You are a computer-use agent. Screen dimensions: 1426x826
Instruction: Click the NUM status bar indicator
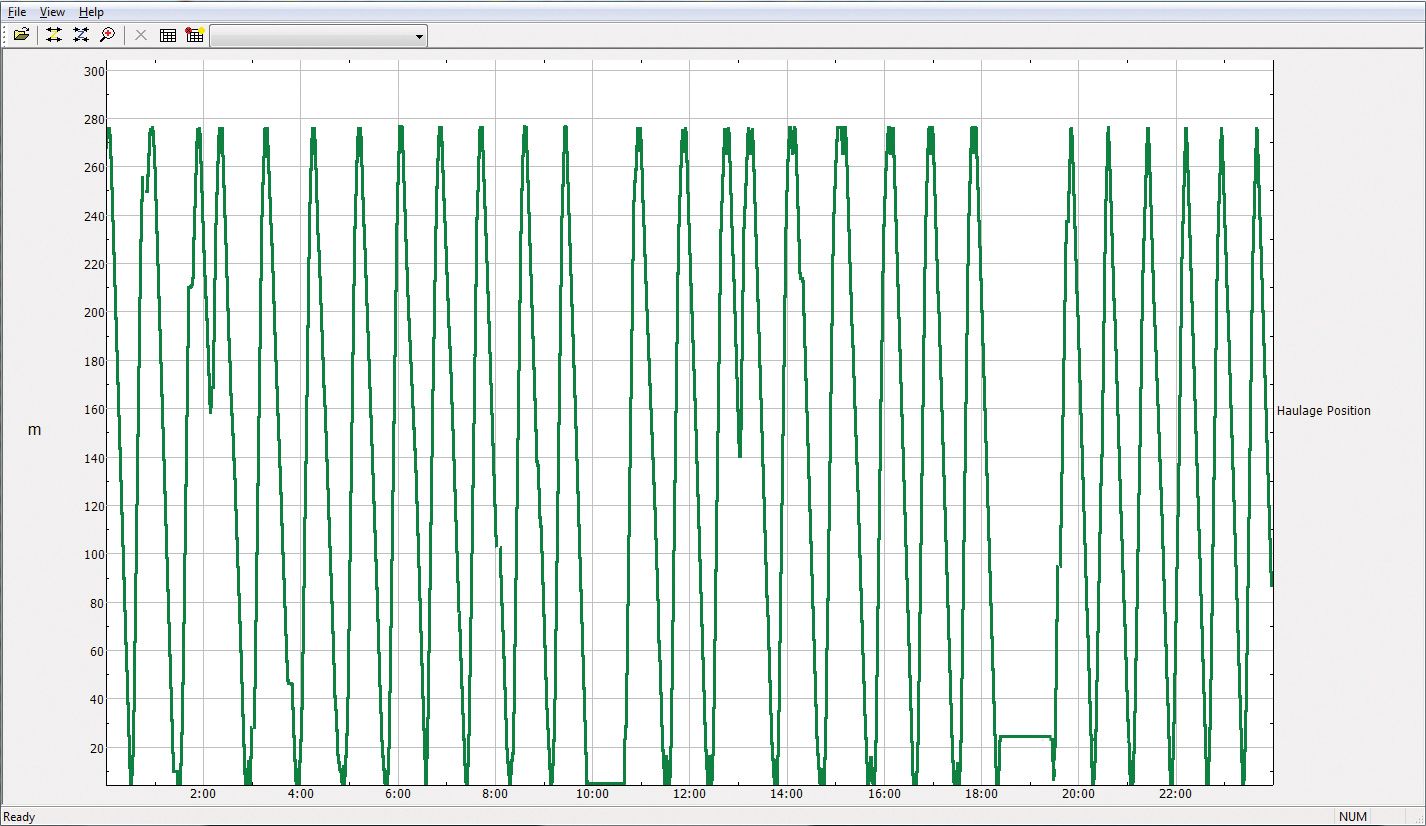point(1353,817)
